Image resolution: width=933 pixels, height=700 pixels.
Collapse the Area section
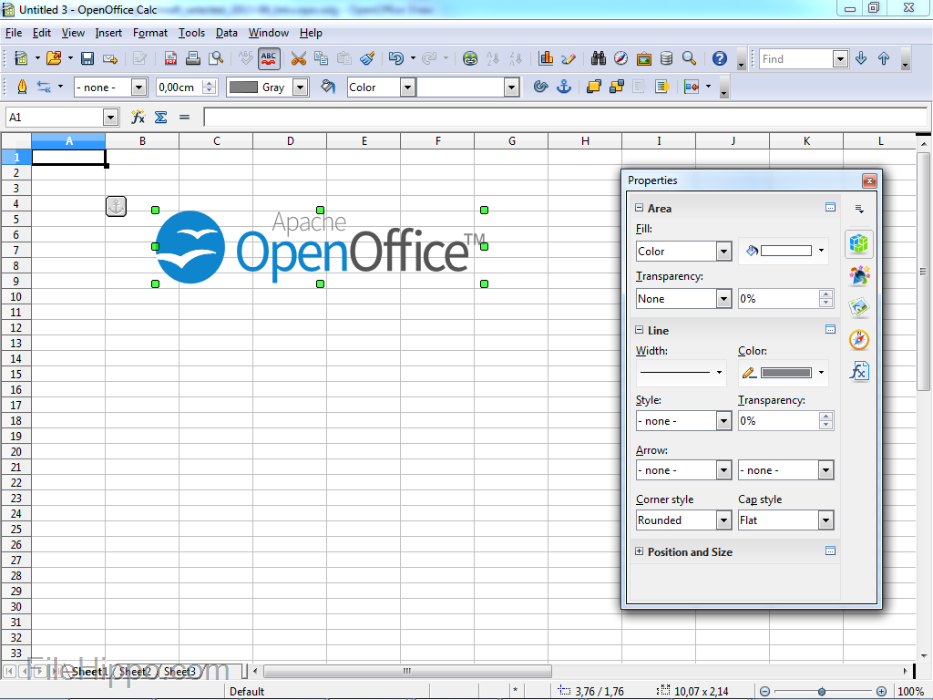pos(639,208)
